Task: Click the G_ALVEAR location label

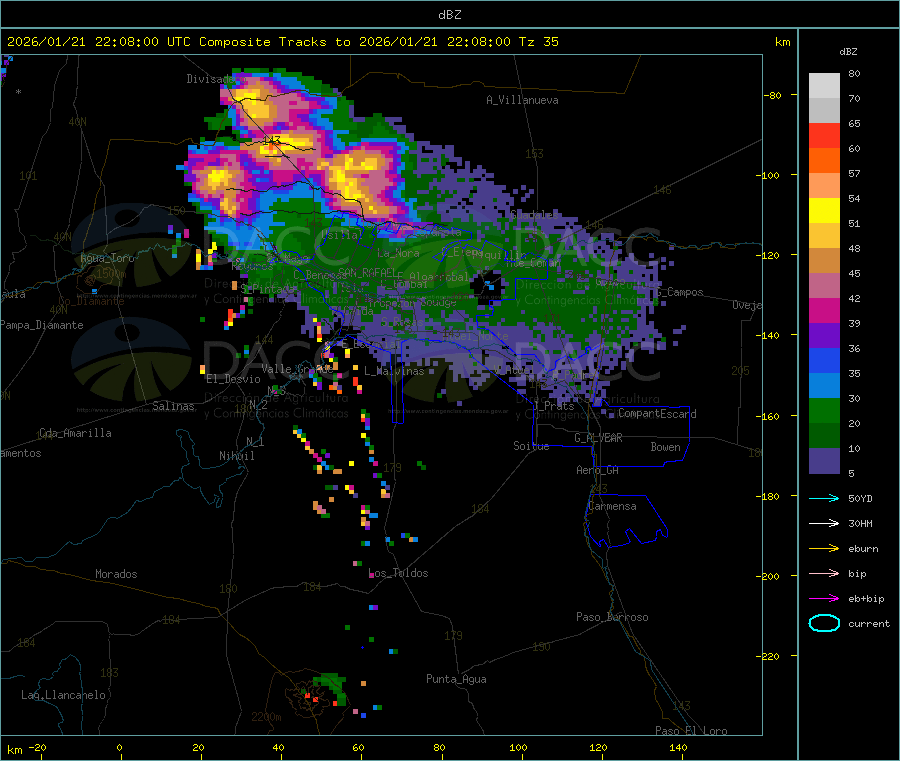Action: coord(598,438)
